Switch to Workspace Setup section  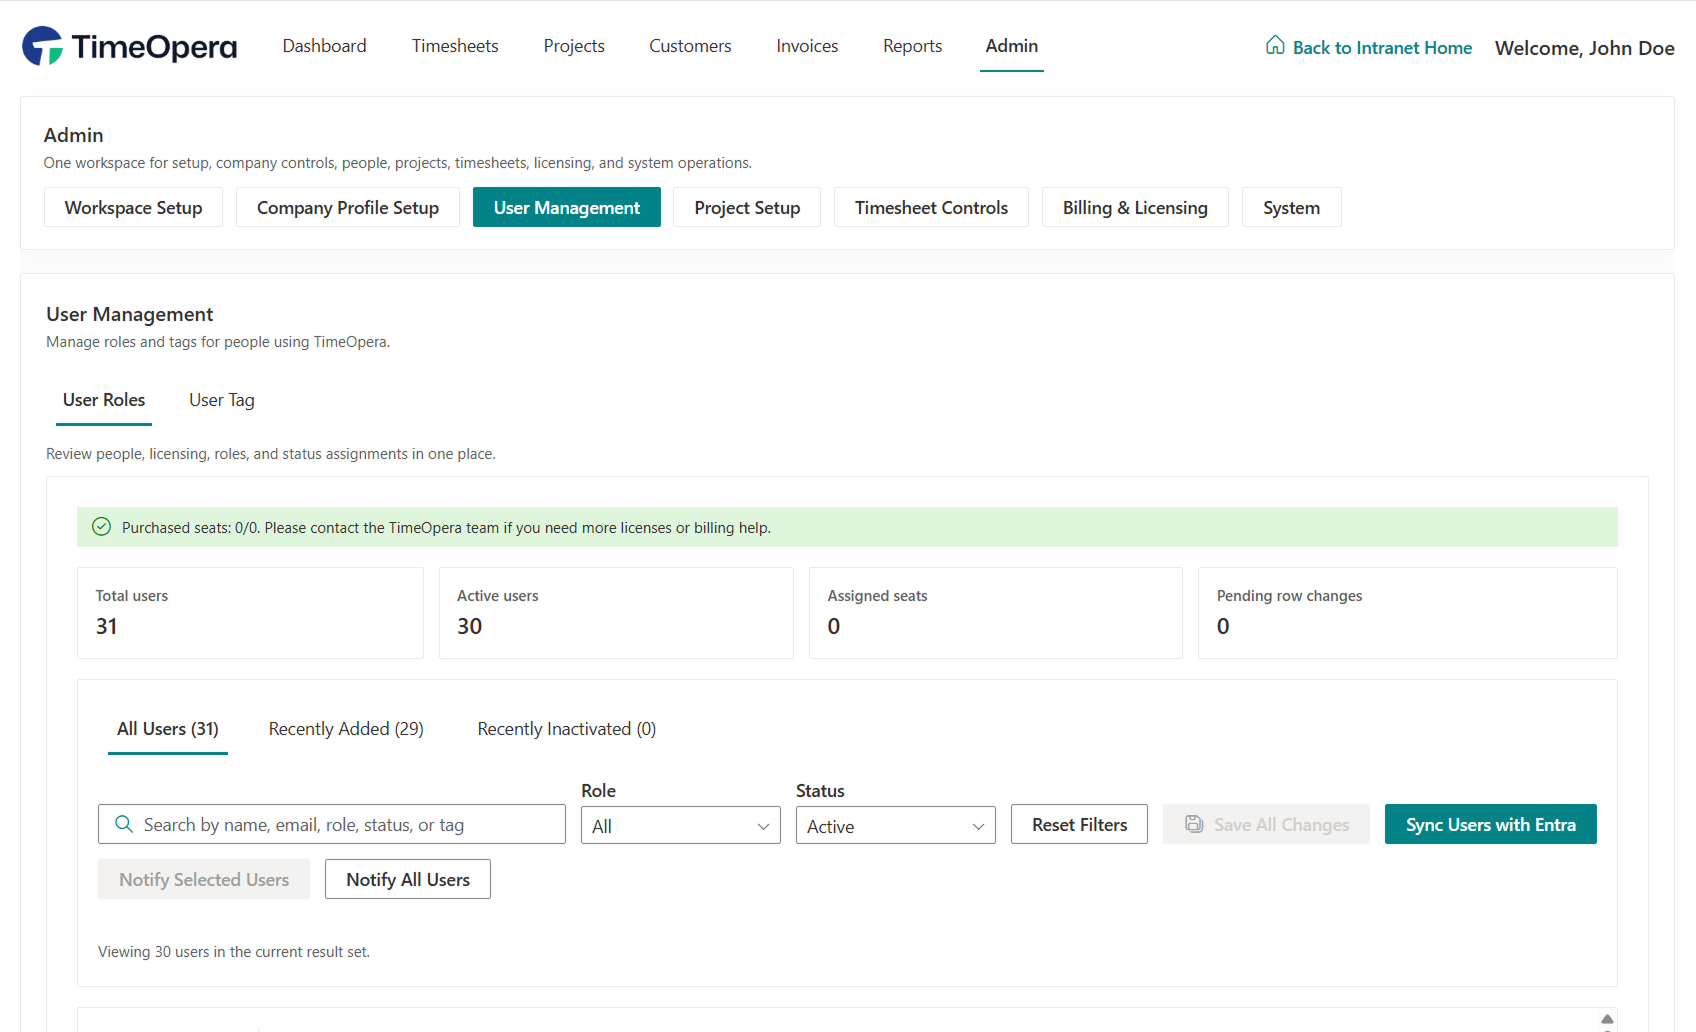pyautogui.click(x=134, y=207)
